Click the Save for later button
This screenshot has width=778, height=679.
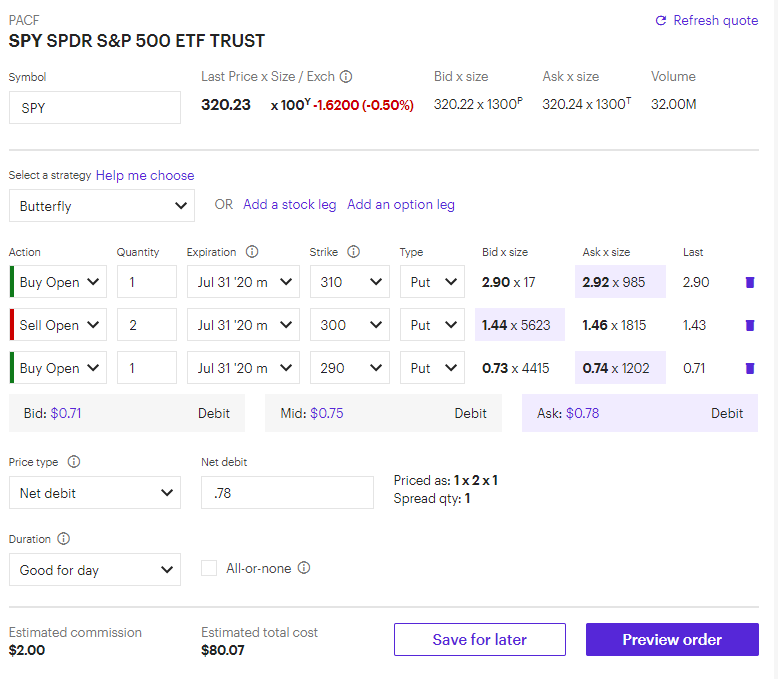(x=479, y=640)
